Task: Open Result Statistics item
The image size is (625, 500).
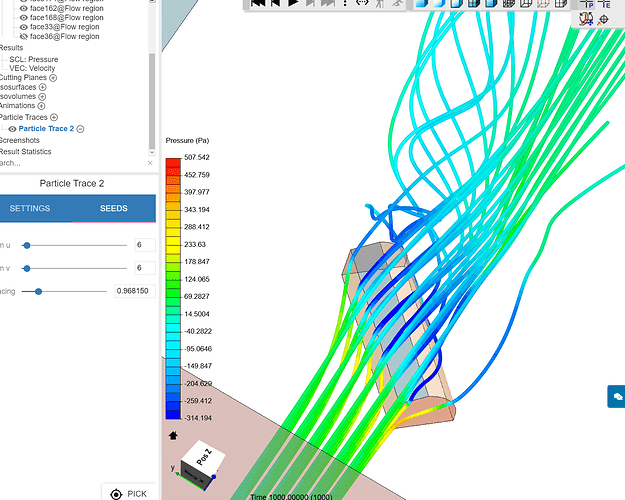Action: pyautogui.click(x=25, y=151)
